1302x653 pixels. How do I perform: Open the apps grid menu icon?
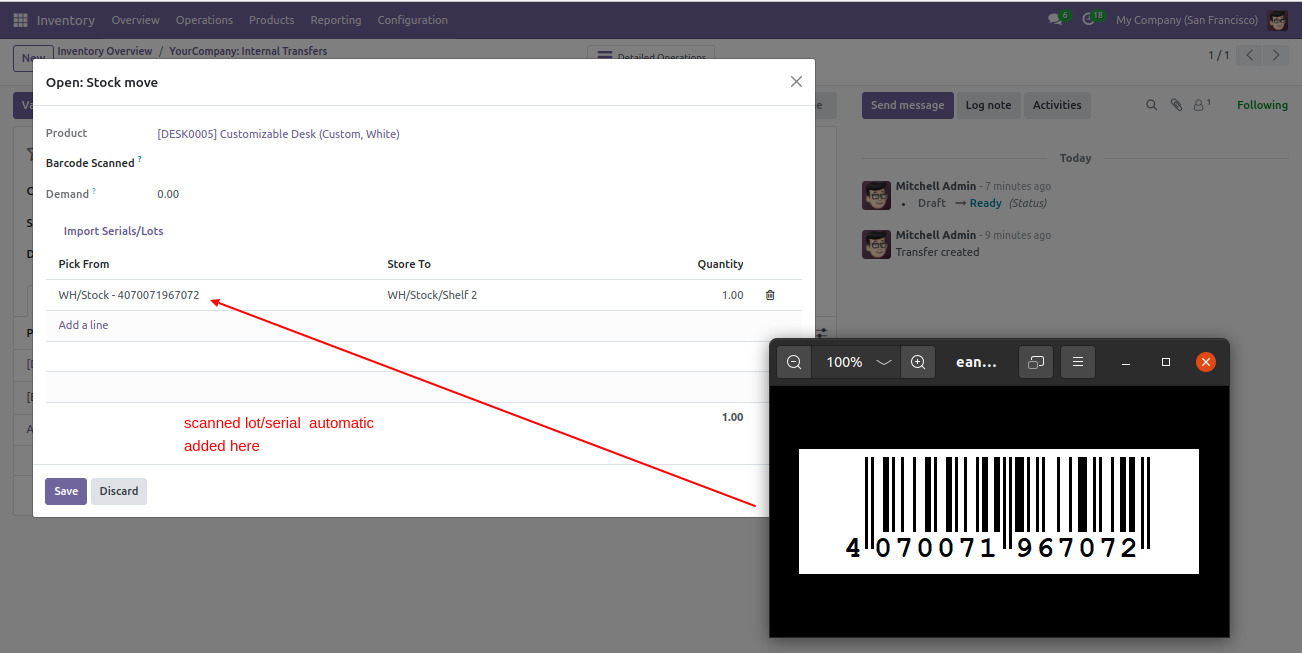(x=20, y=20)
